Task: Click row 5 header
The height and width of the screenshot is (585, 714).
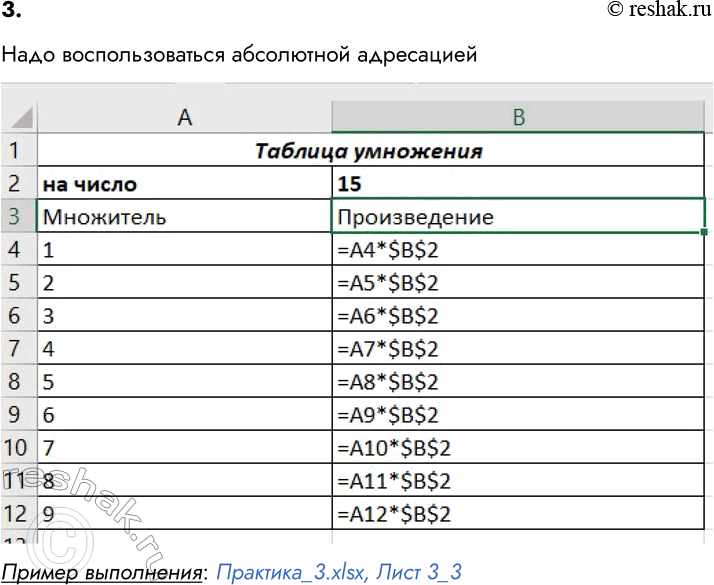Action: pyautogui.click(x=17, y=282)
